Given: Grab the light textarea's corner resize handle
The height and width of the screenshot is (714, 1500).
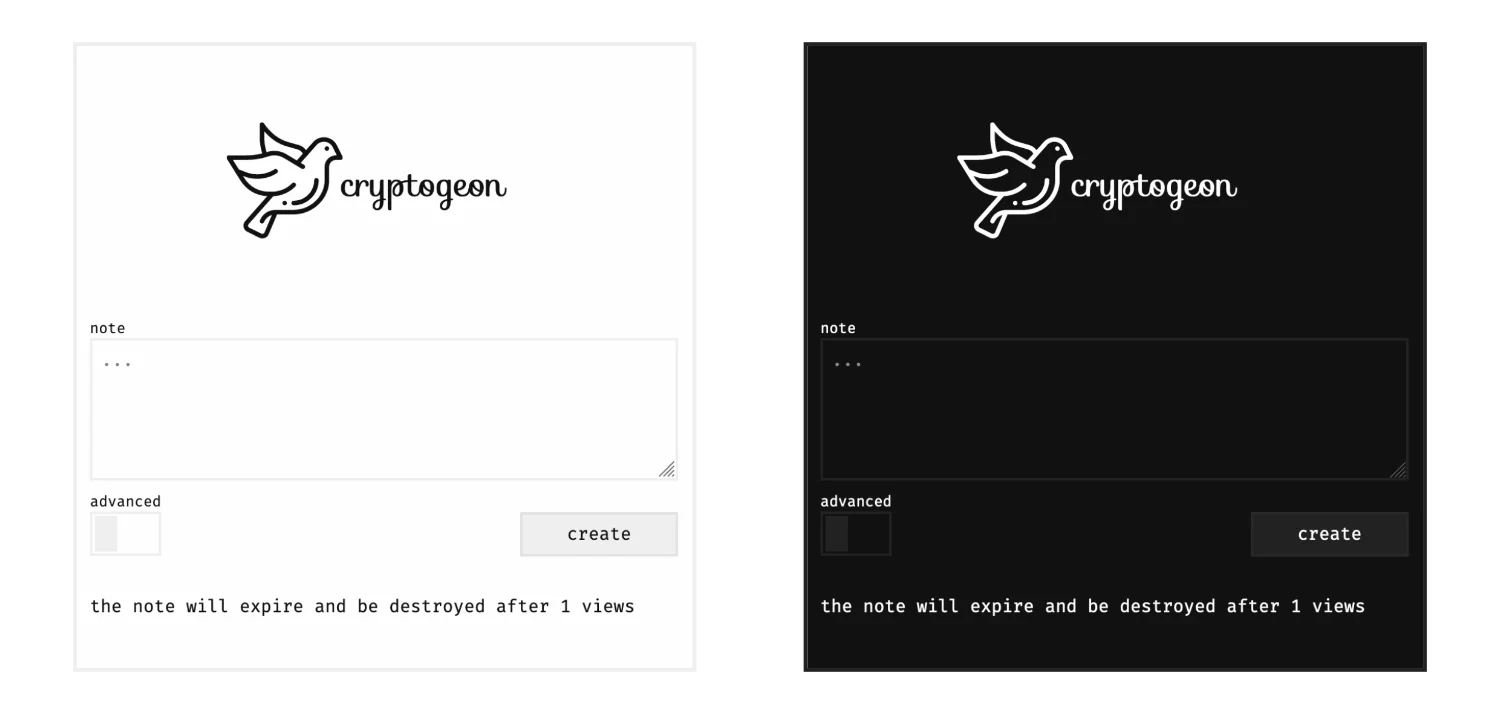Looking at the screenshot, I should click(667, 469).
